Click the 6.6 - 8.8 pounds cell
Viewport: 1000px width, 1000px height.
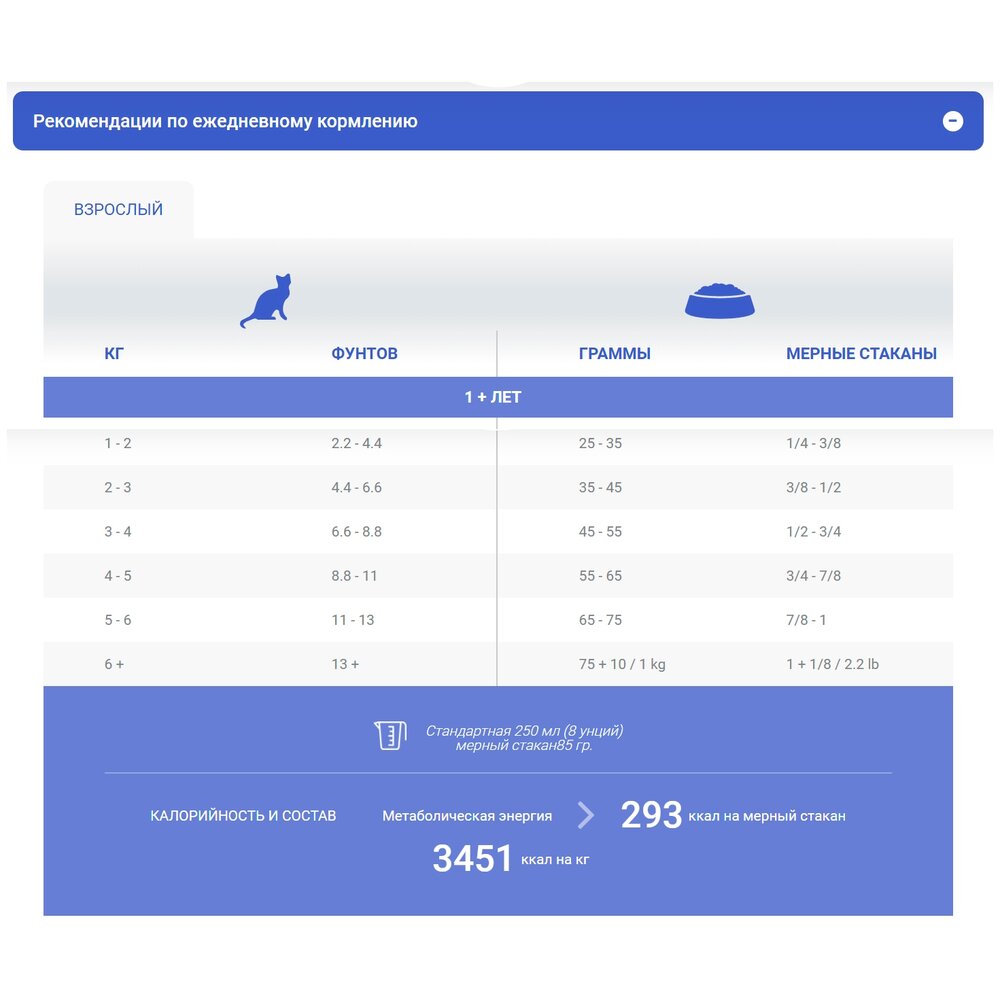[357, 531]
